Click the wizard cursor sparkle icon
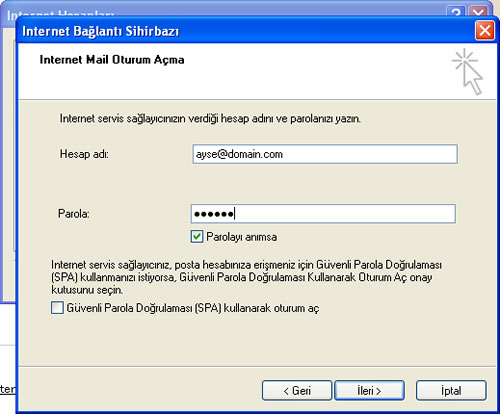This screenshot has height=414, width=500. coord(468,71)
